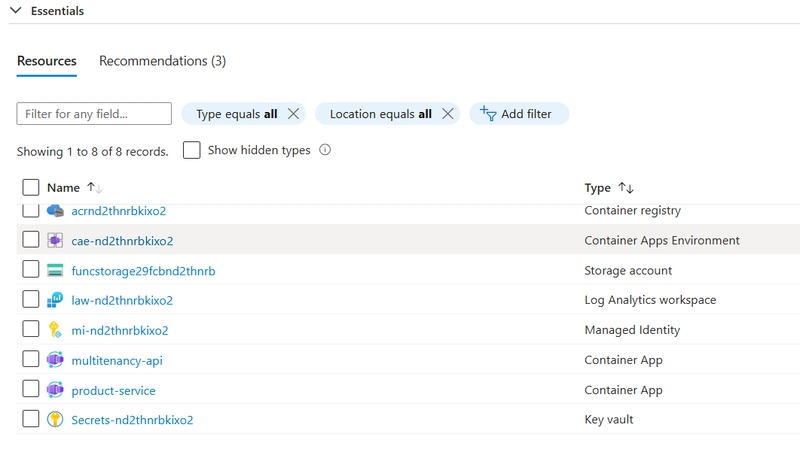Click the 'Key vault' type cell

click(609, 419)
